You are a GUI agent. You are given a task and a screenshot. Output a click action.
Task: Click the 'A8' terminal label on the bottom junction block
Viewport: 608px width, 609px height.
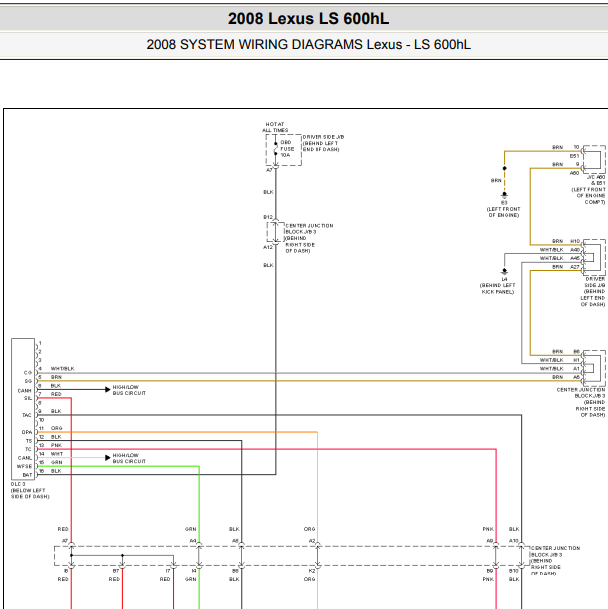235,541
